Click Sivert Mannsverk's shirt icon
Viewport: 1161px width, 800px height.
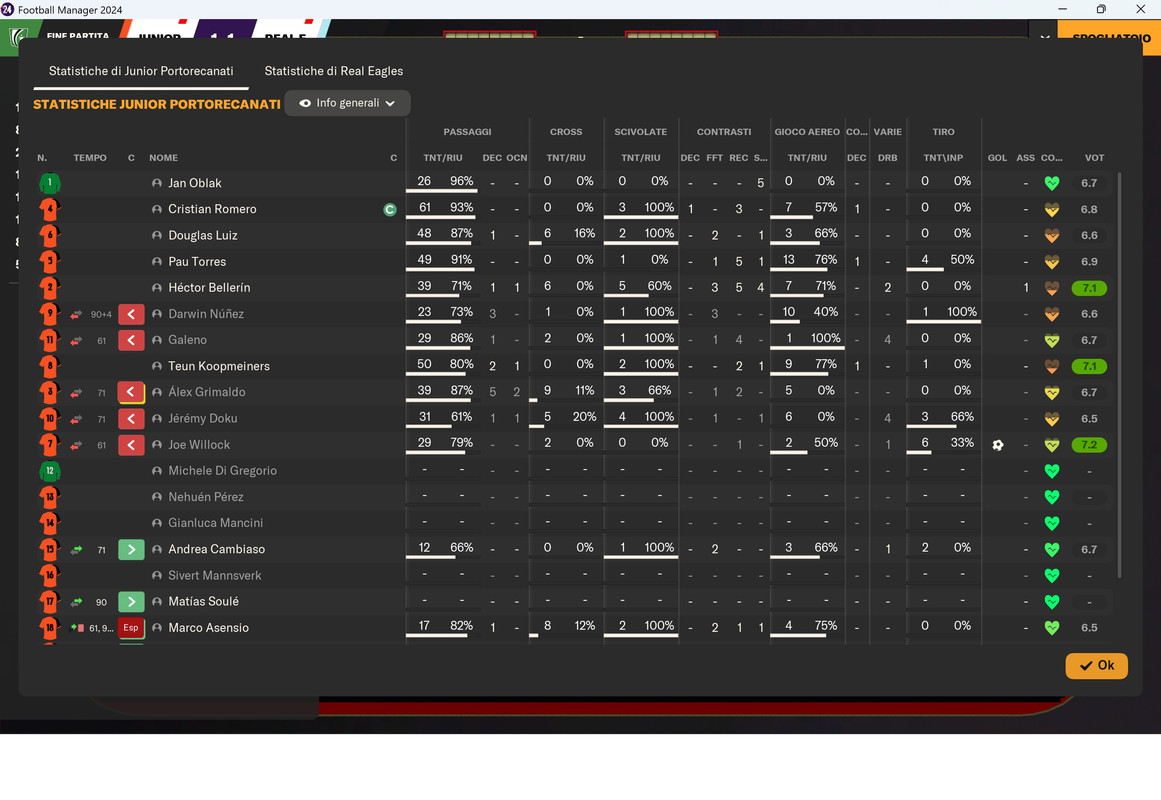pyautogui.click(x=50, y=576)
